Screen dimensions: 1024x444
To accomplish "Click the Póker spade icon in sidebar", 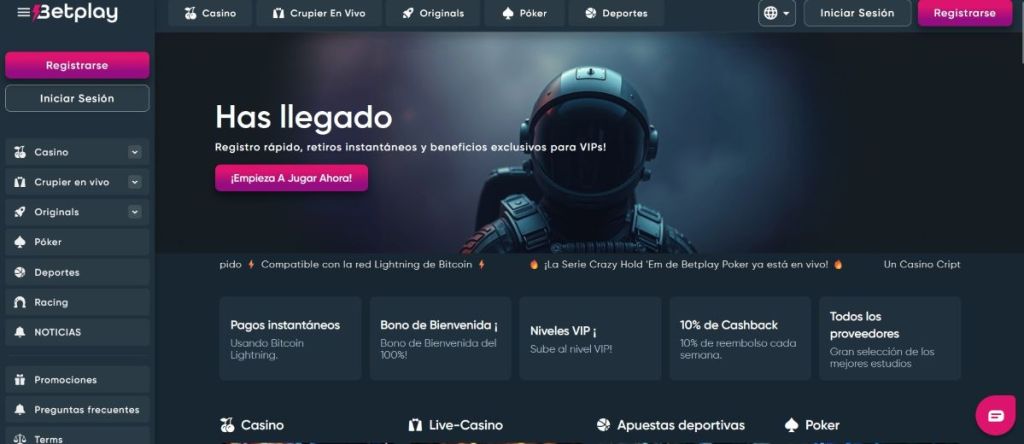I will [20, 242].
